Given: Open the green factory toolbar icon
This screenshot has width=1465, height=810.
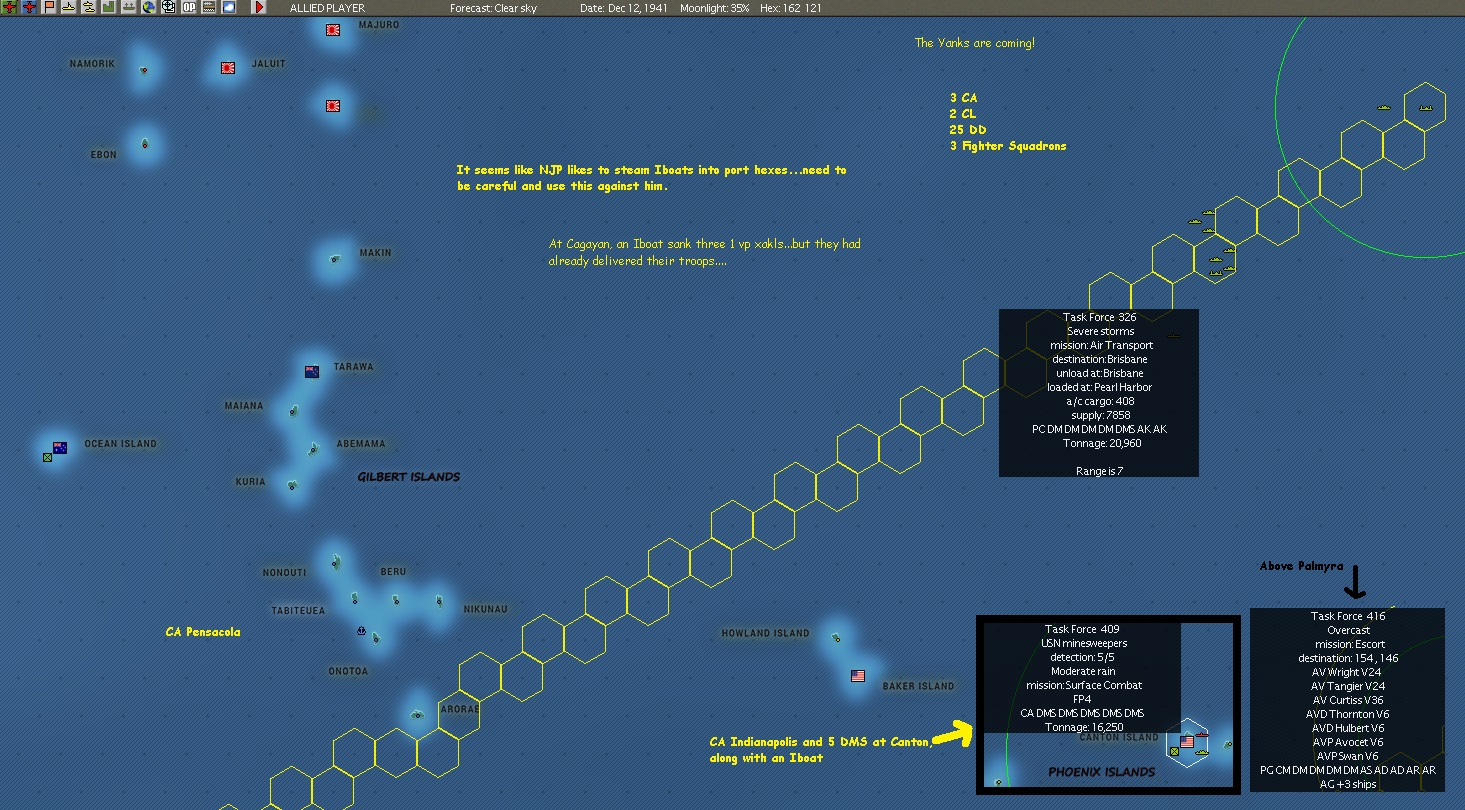Looking at the screenshot, I should [x=108, y=7].
